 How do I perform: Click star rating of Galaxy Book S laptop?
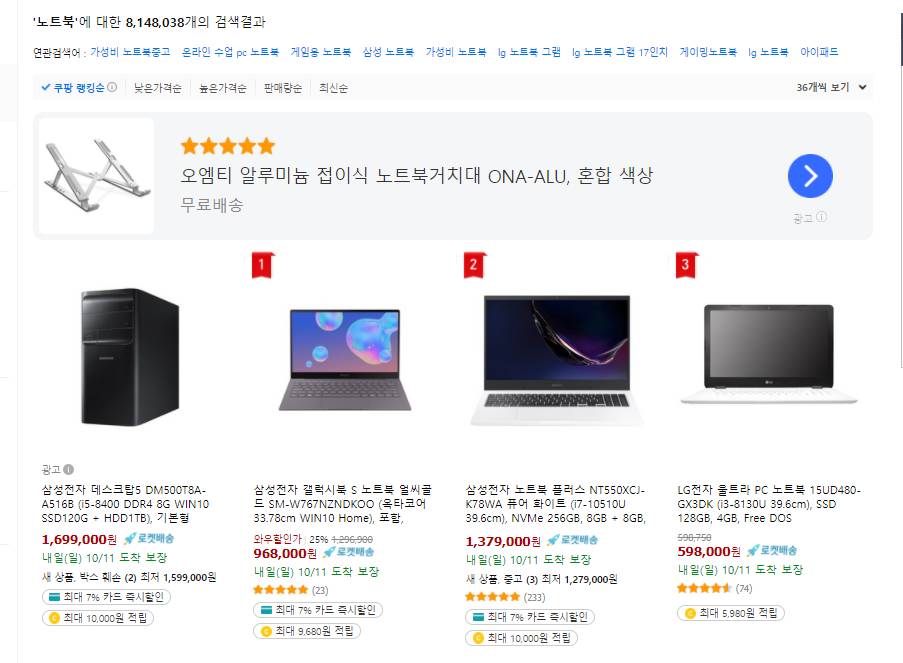pos(280,590)
